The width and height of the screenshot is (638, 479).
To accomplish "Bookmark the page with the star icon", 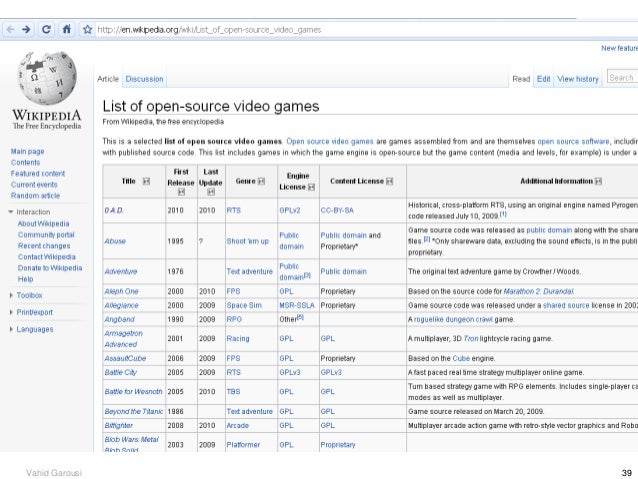I will pyautogui.click(x=88, y=30).
